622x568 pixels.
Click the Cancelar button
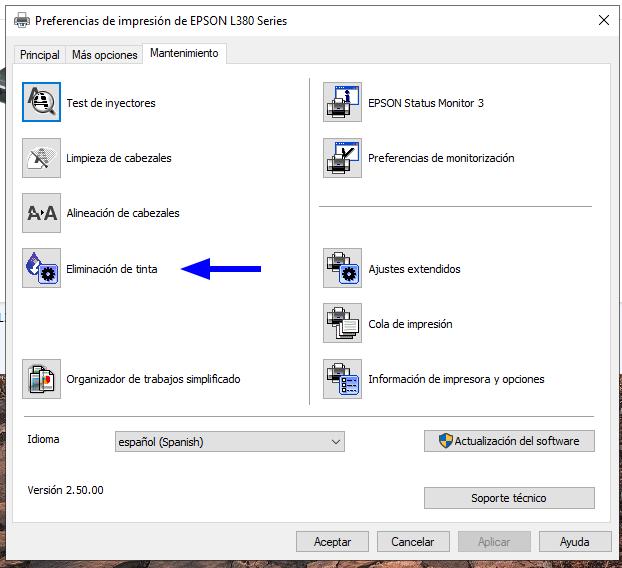point(413,542)
